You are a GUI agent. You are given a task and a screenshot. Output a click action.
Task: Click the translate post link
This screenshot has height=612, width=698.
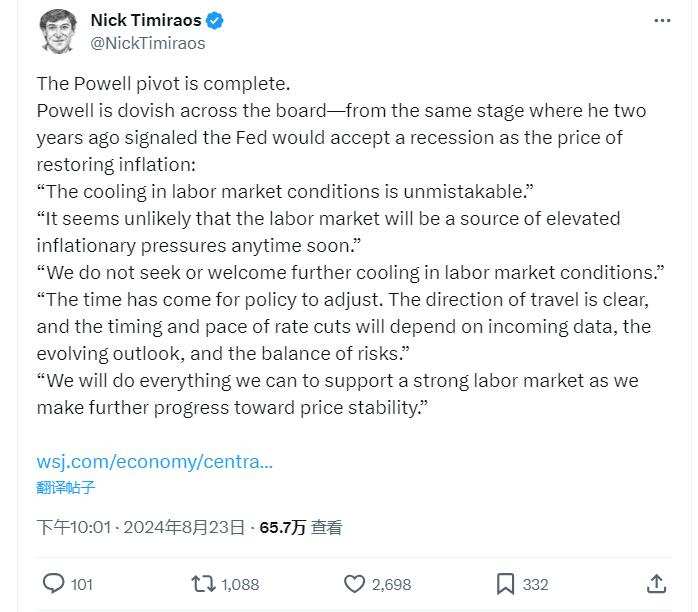[66, 488]
